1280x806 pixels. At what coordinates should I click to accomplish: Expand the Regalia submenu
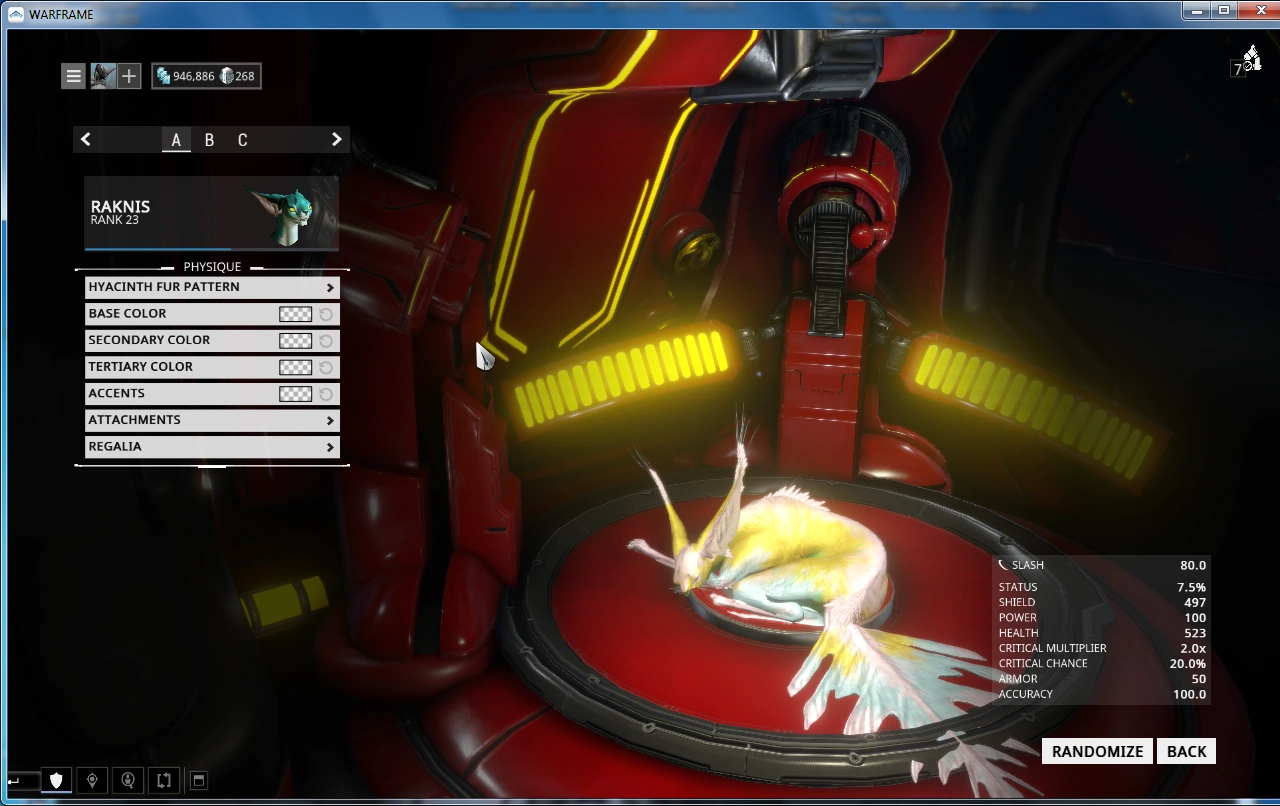point(212,447)
